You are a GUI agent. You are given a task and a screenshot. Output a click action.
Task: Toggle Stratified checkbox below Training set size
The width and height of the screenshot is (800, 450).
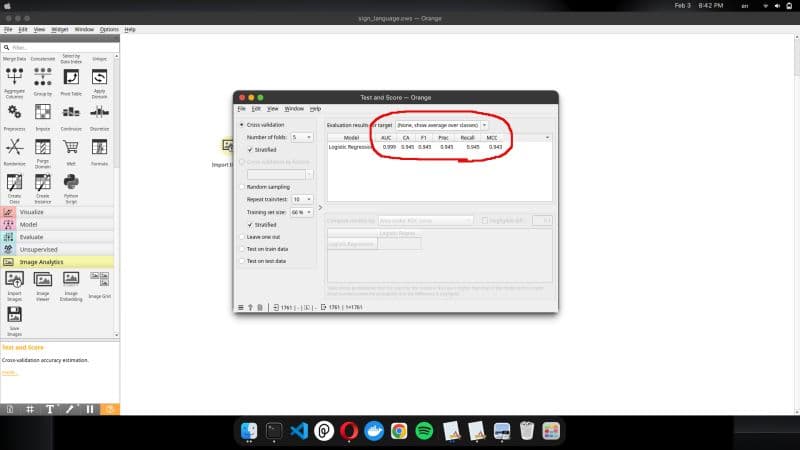pos(250,225)
